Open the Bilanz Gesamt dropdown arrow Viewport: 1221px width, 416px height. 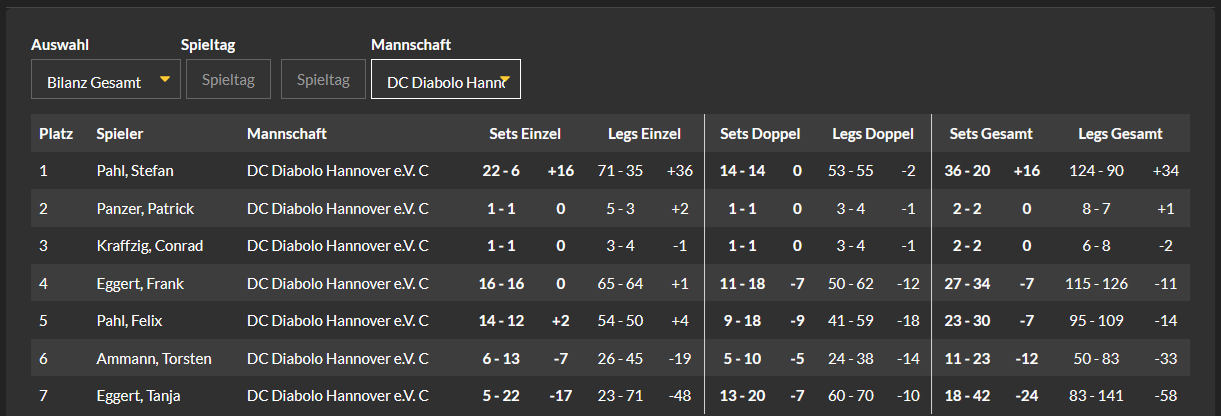[x=165, y=78]
